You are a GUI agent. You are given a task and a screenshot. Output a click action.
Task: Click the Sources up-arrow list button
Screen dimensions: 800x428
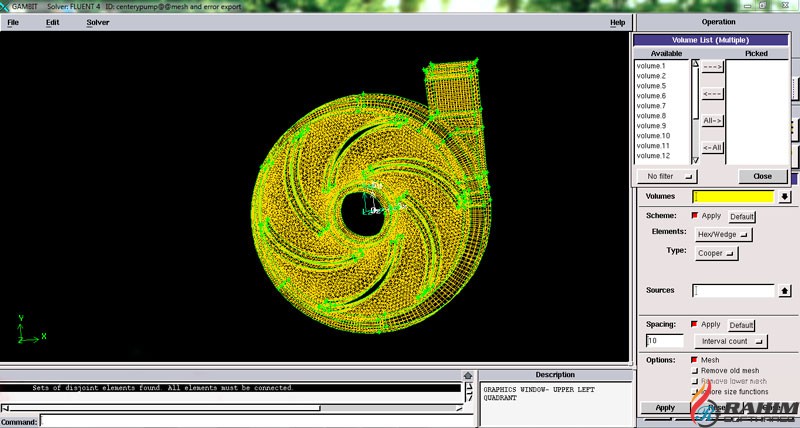(785, 291)
